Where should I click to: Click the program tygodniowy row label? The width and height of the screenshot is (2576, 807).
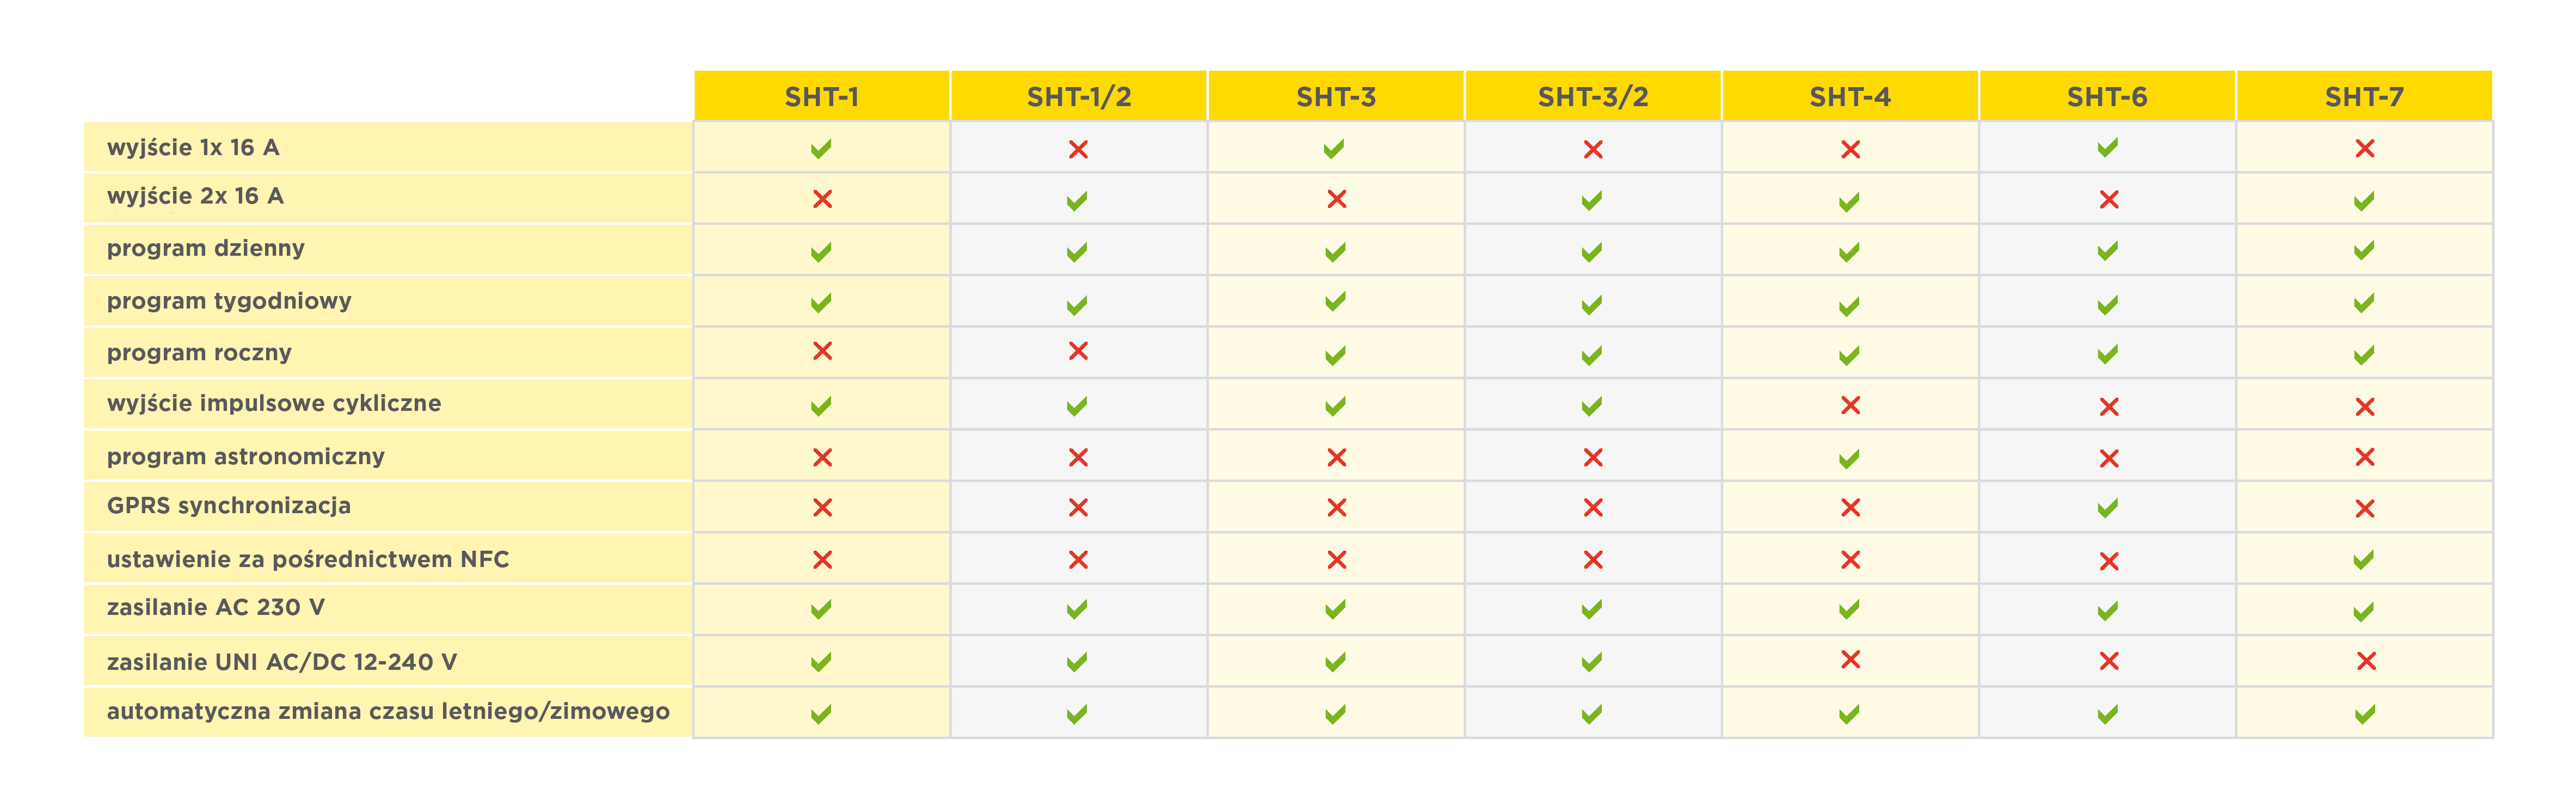point(229,301)
